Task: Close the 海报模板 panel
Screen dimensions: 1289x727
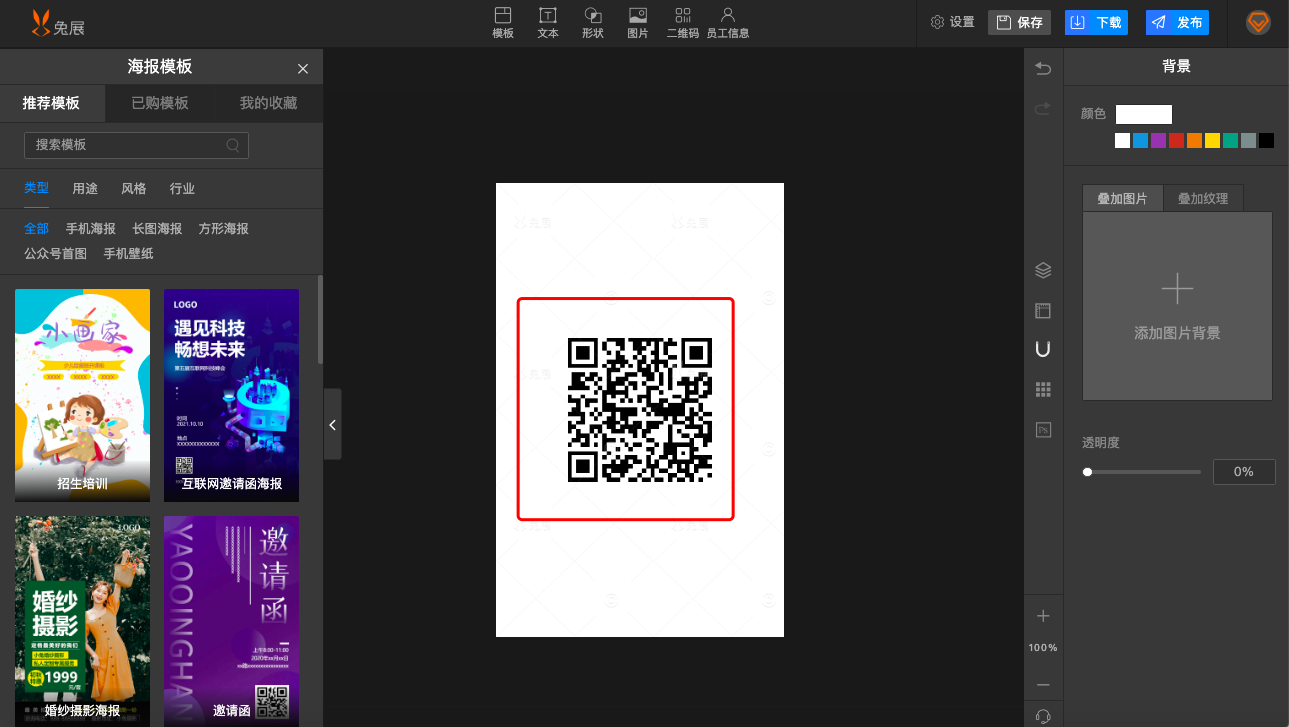Action: click(x=303, y=68)
